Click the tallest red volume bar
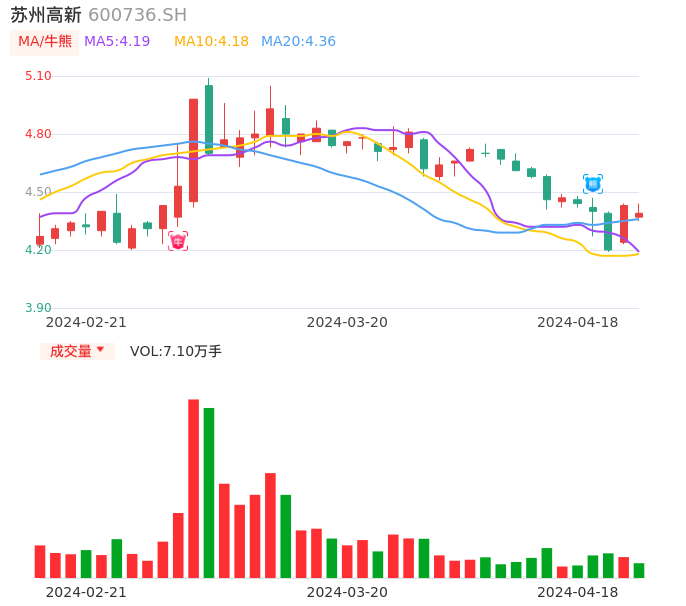Screen dimensions: 686x606 click(193, 488)
